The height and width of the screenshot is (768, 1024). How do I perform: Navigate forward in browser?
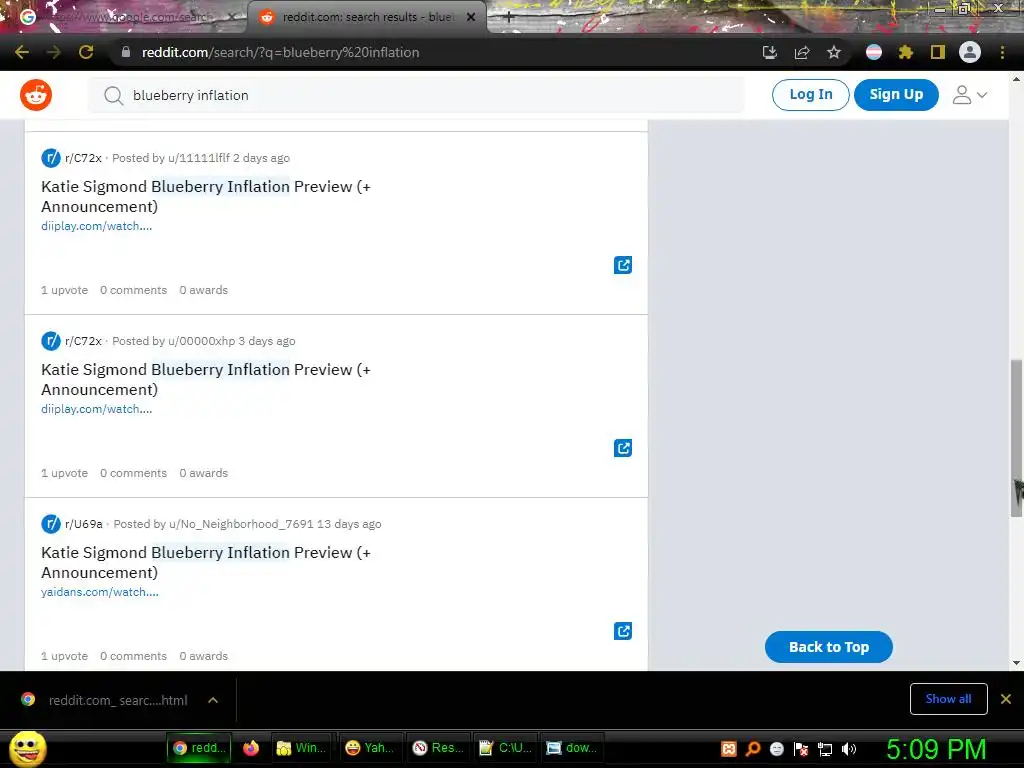54,52
